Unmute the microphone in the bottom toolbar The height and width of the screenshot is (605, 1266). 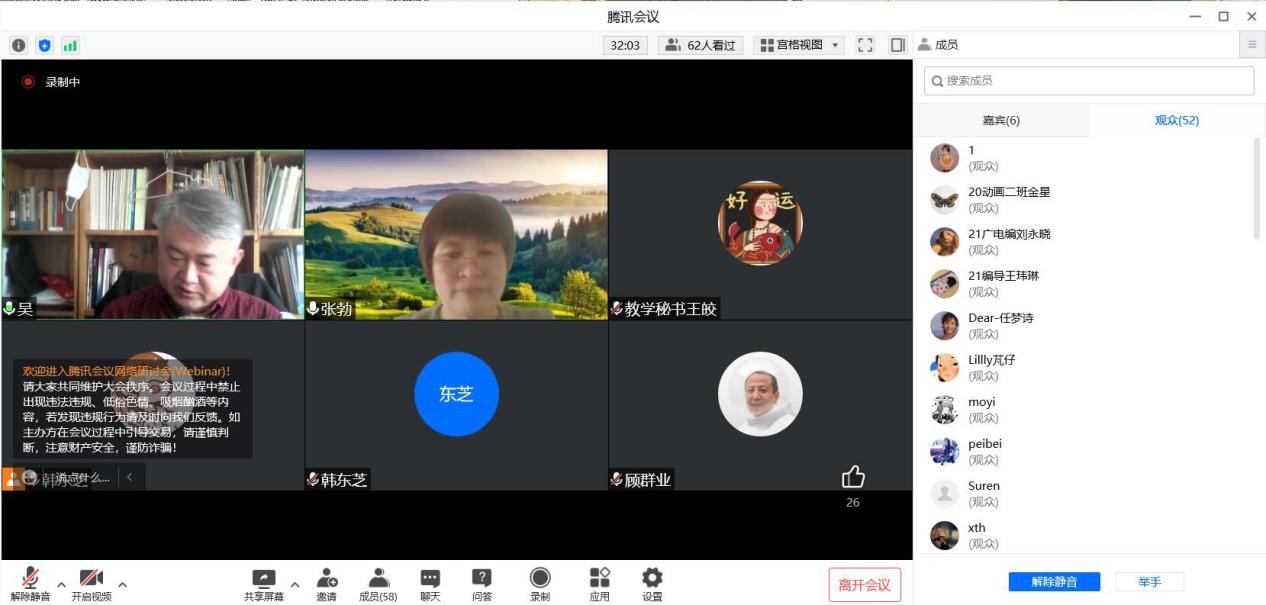pyautogui.click(x=30, y=584)
